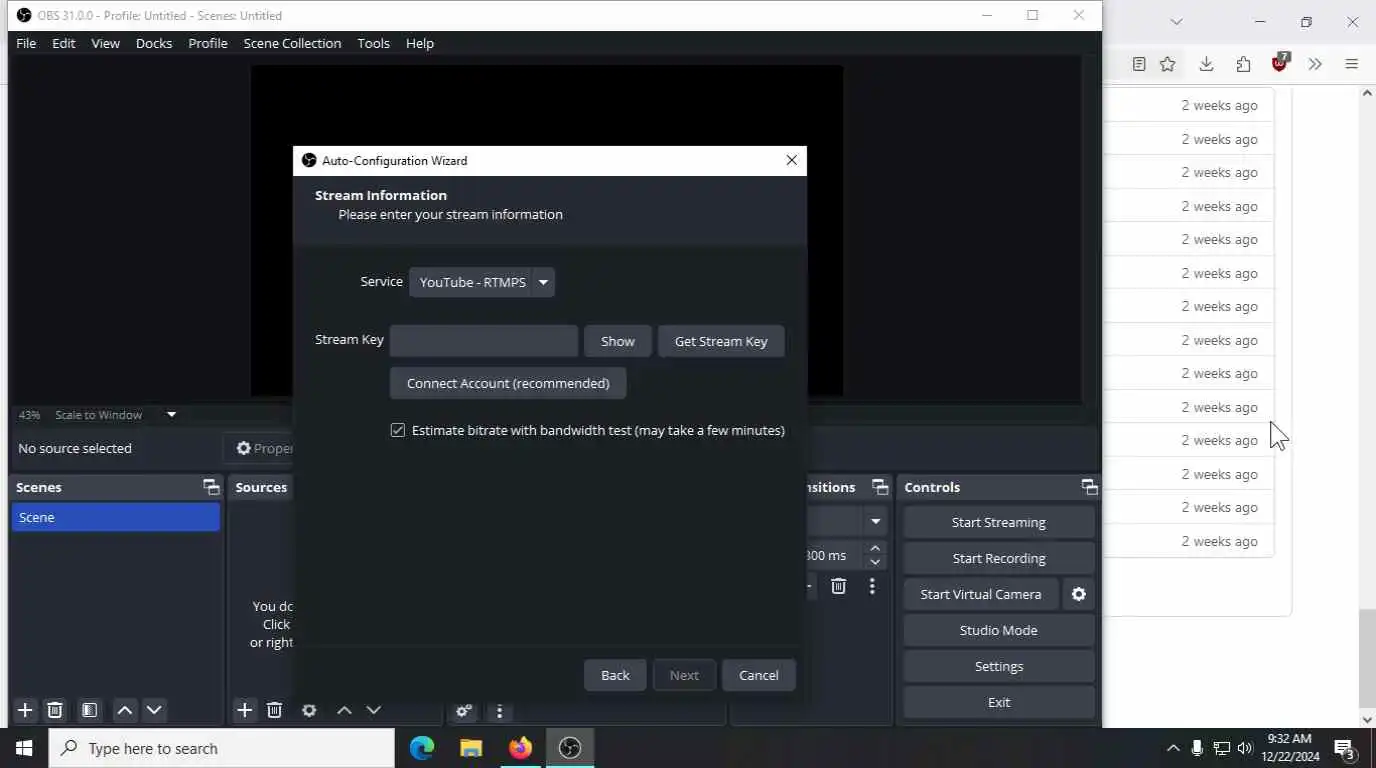Move source down arrow in Sources dock

pos(373,710)
